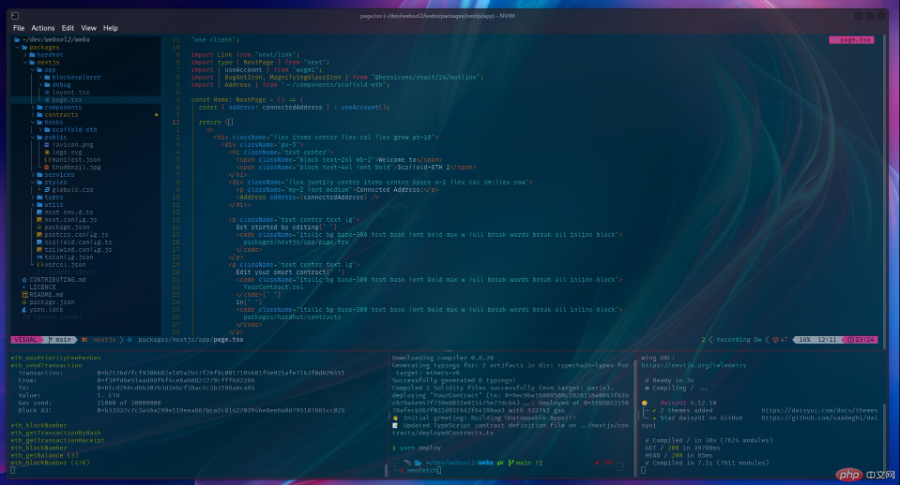900x485 pixels.
Task: Open the Help menu
Action: pos(110,28)
